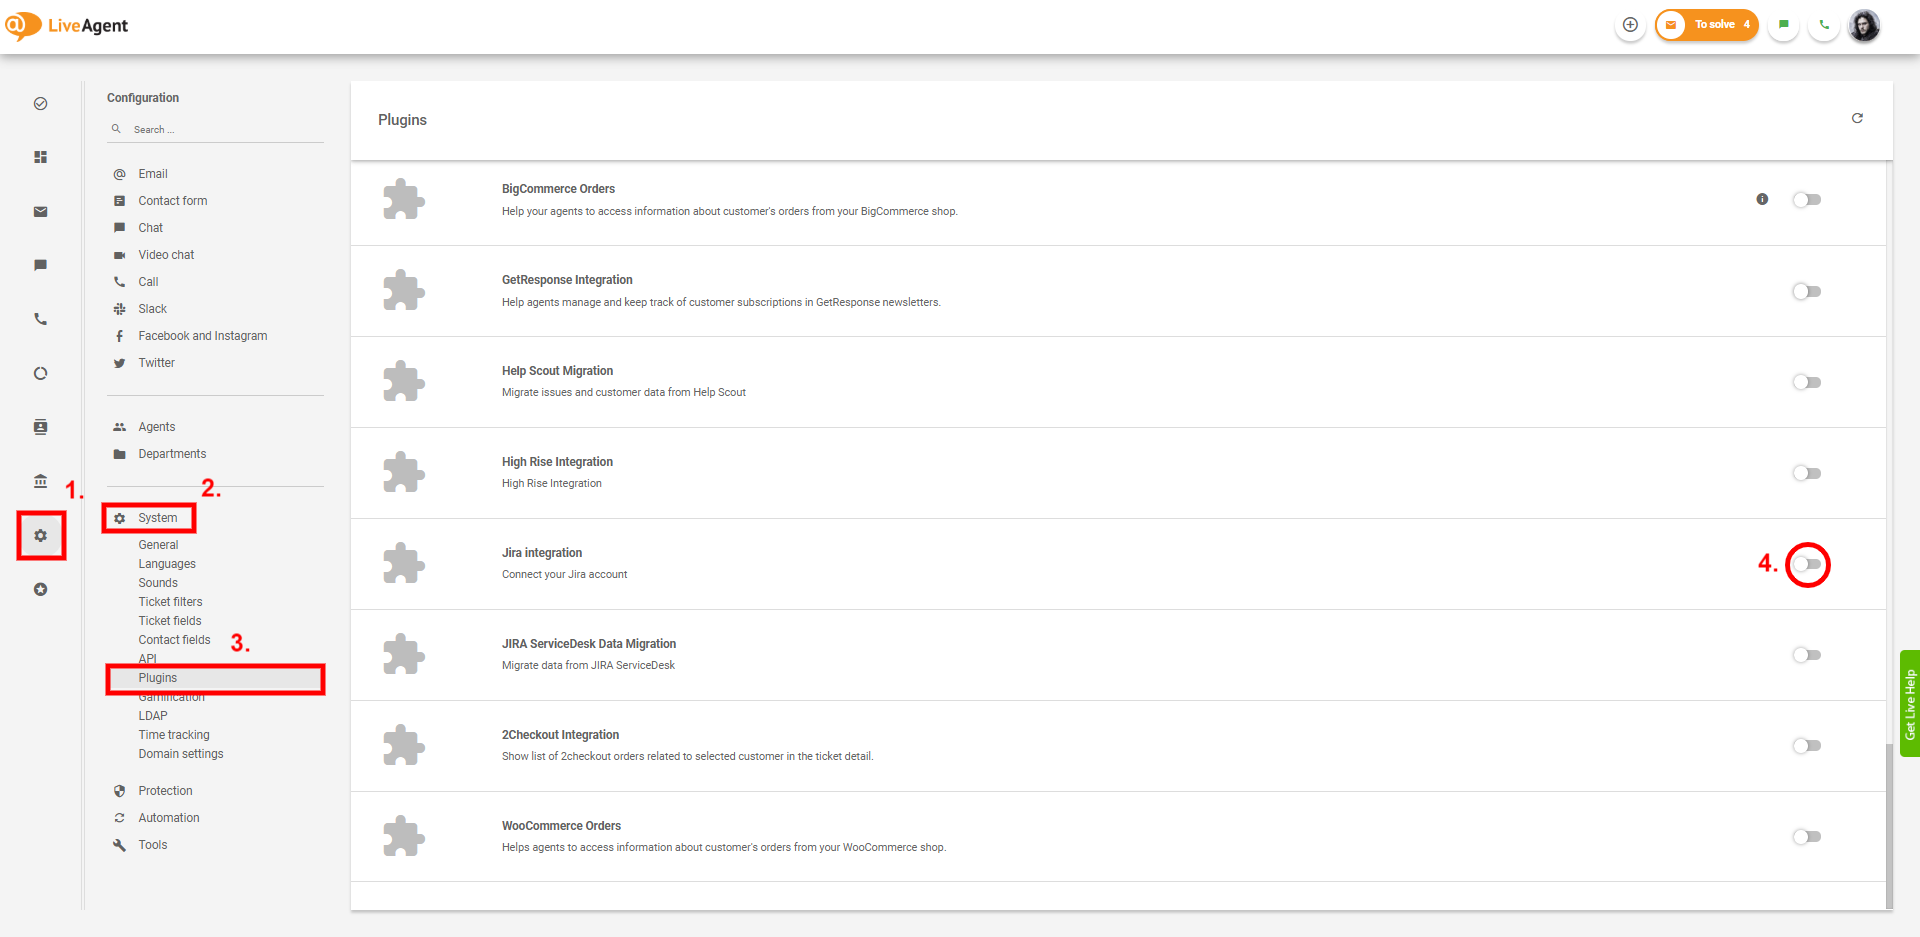Click the WooCommerce Orders puzzle icon

click(x=404, y=837)
